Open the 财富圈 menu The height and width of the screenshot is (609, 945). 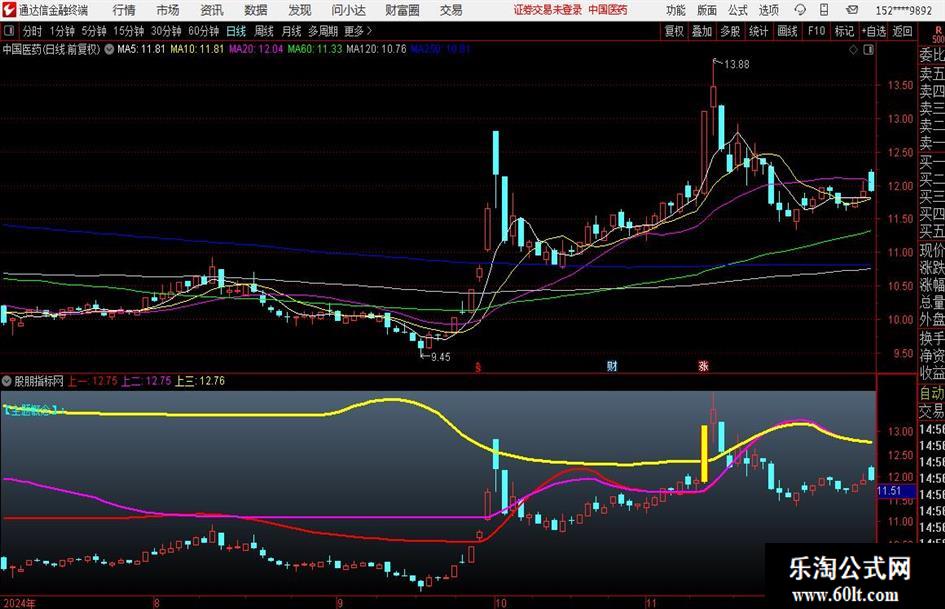coord(403,10)
